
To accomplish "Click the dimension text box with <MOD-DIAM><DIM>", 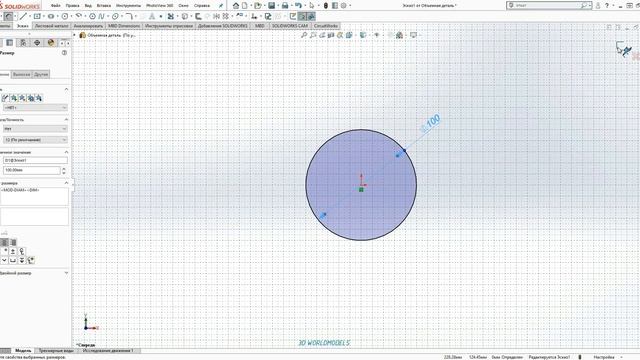I will coord(34,196).
